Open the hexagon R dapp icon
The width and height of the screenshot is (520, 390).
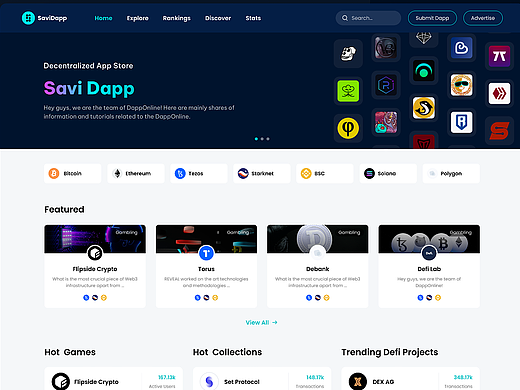[x=386, y=85]
